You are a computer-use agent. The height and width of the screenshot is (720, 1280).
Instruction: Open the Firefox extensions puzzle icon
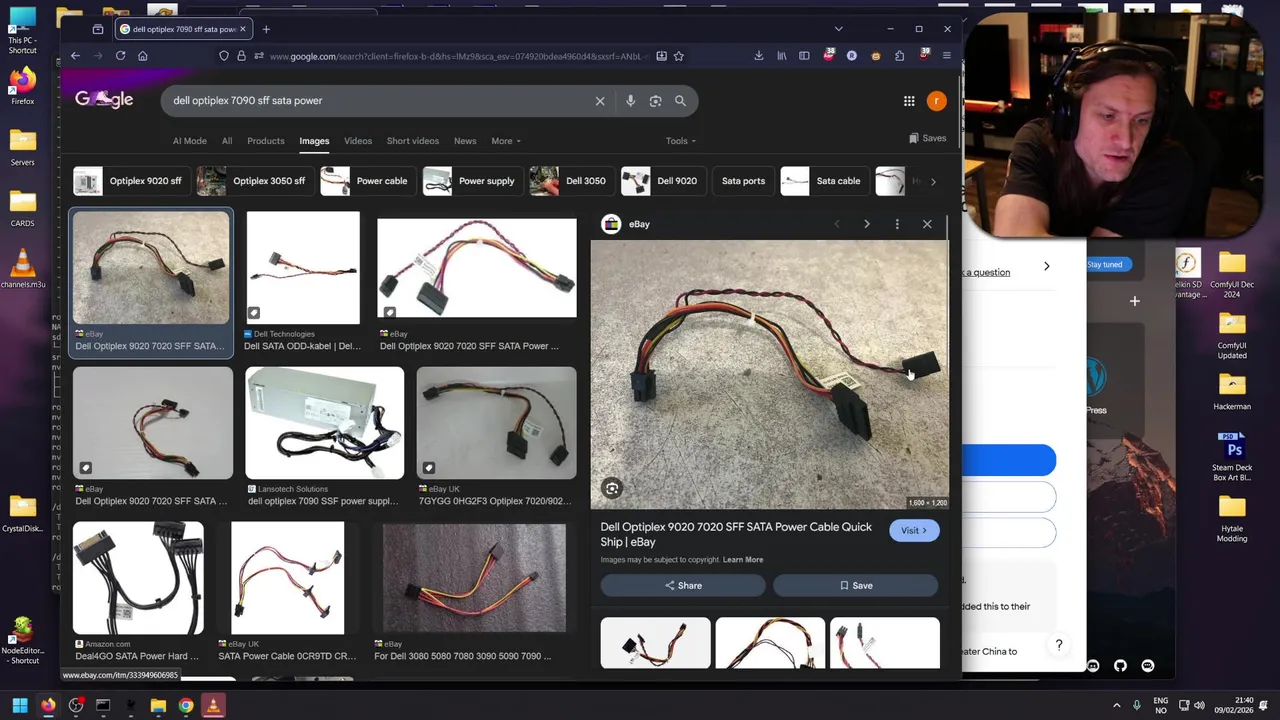point(899,56)
